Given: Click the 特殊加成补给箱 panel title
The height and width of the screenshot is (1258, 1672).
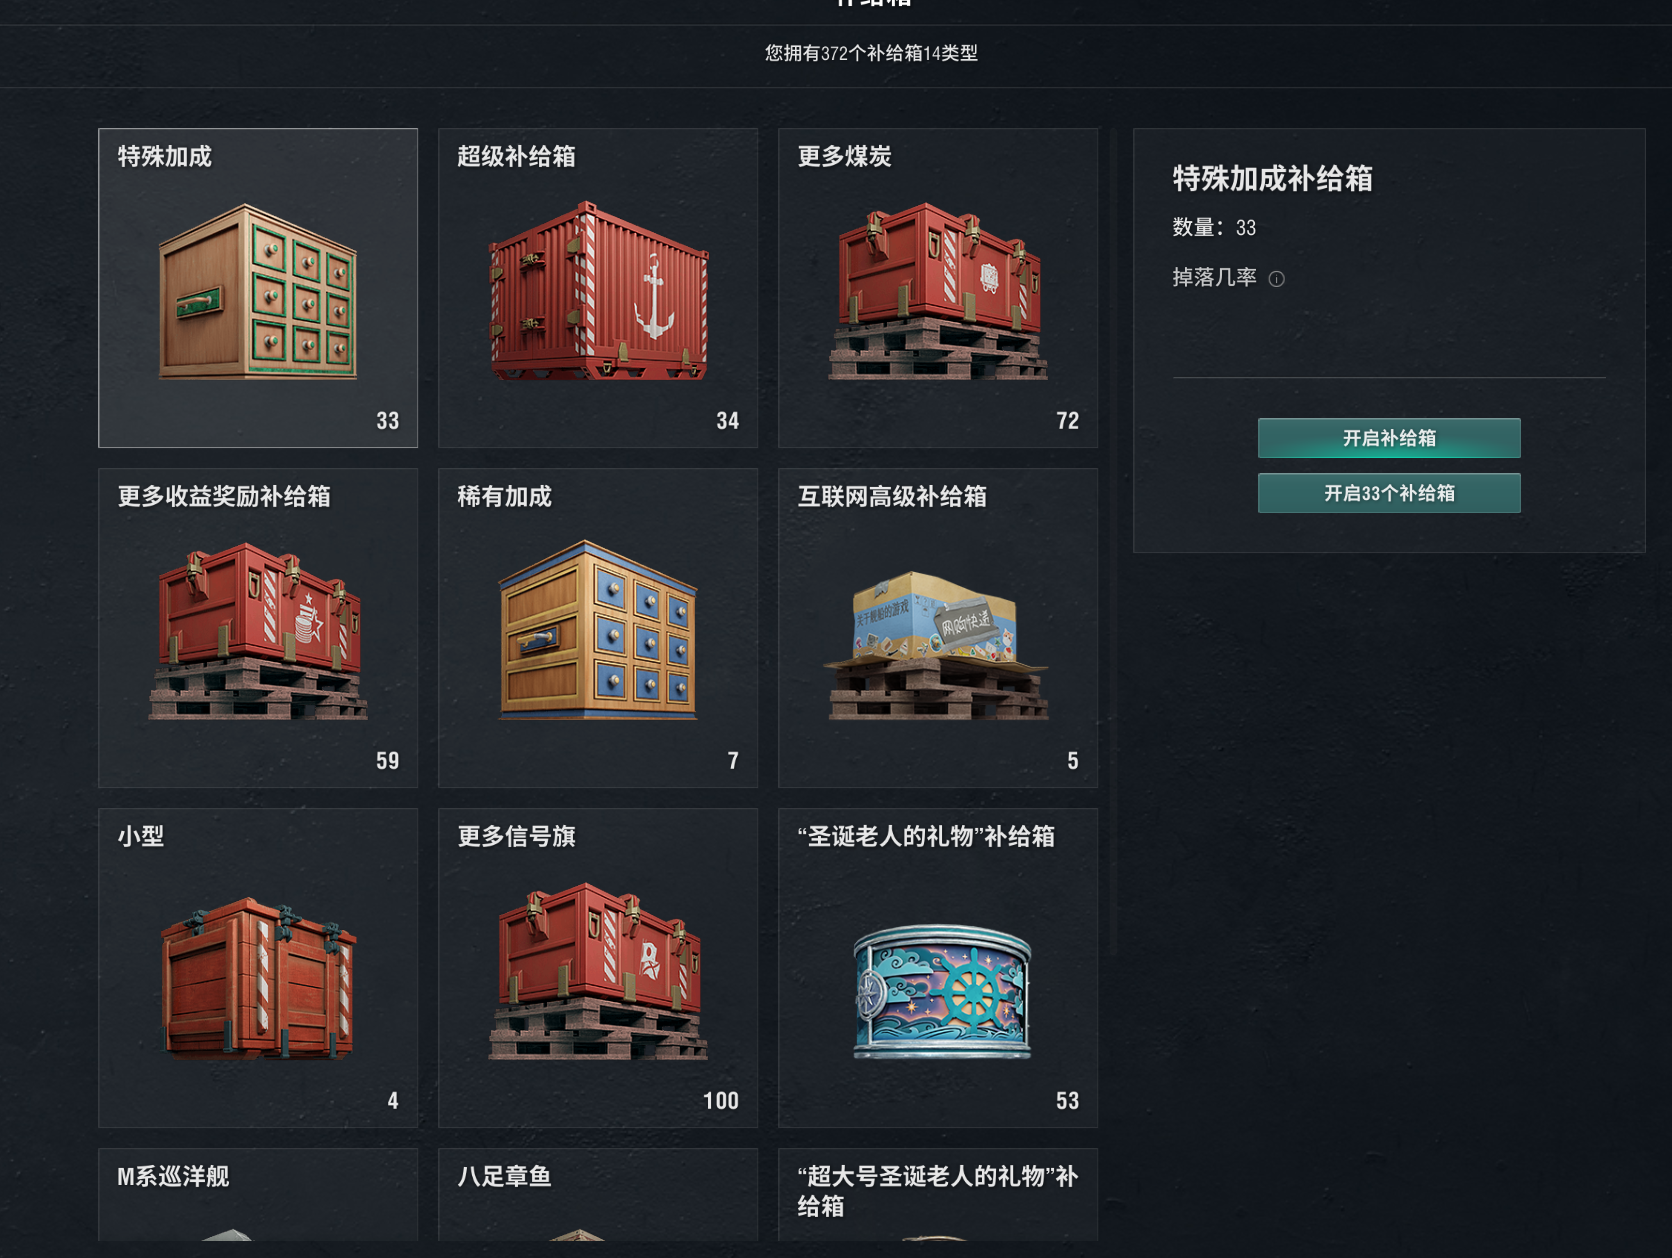Looking at the screenshot, I should [x=1272, y=179].
